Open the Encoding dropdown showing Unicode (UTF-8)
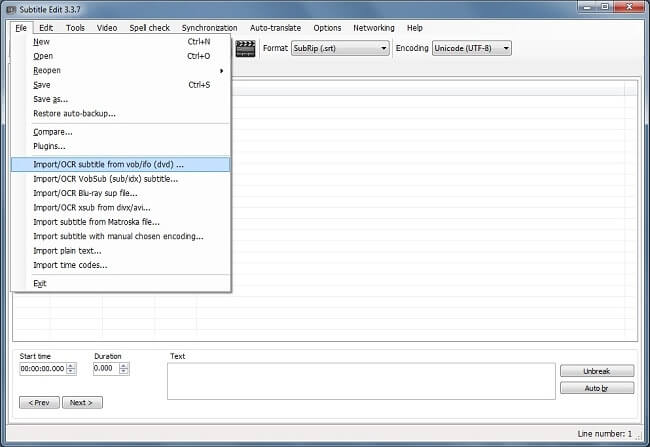Viewport: 650px width, 447px height. (x=471, y=48)
